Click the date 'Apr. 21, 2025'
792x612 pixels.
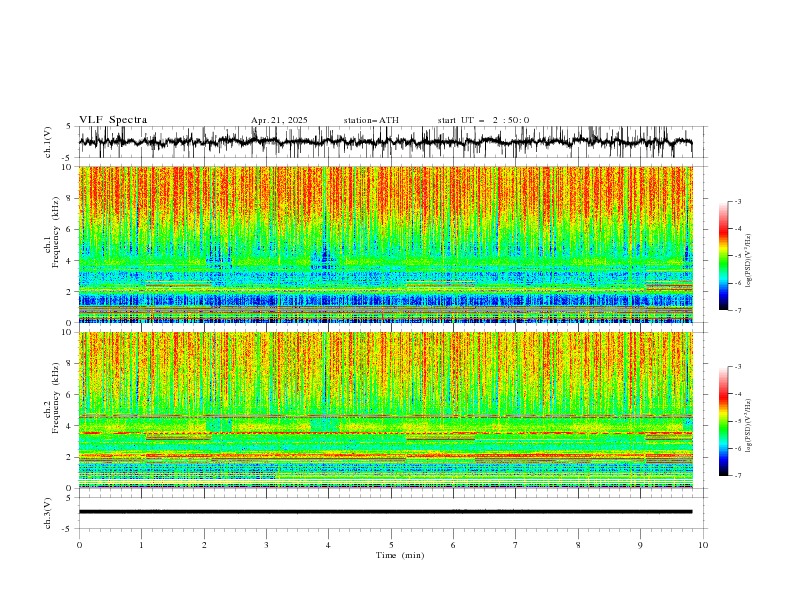(279, 120)
